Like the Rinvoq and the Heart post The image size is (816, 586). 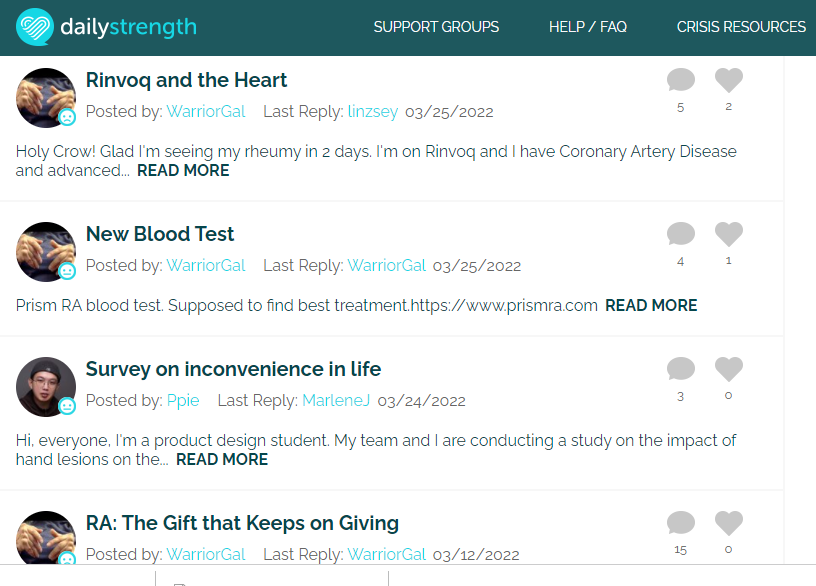pos(729,81)
